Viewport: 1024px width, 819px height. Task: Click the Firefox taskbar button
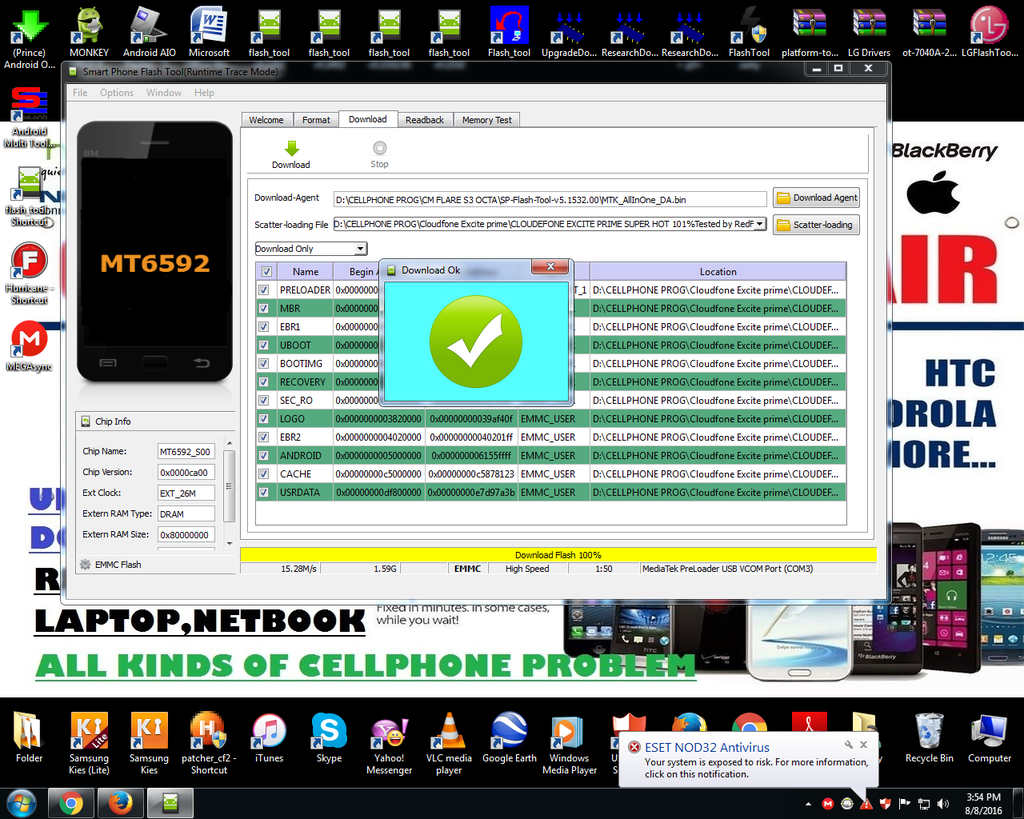click(120, 803)
